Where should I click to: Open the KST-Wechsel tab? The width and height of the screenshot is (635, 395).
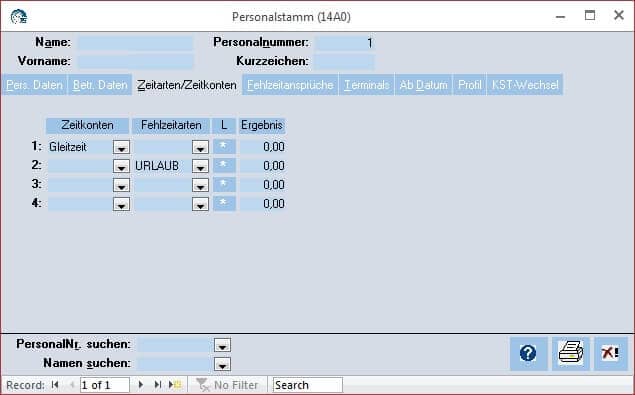tap(525, 85)
